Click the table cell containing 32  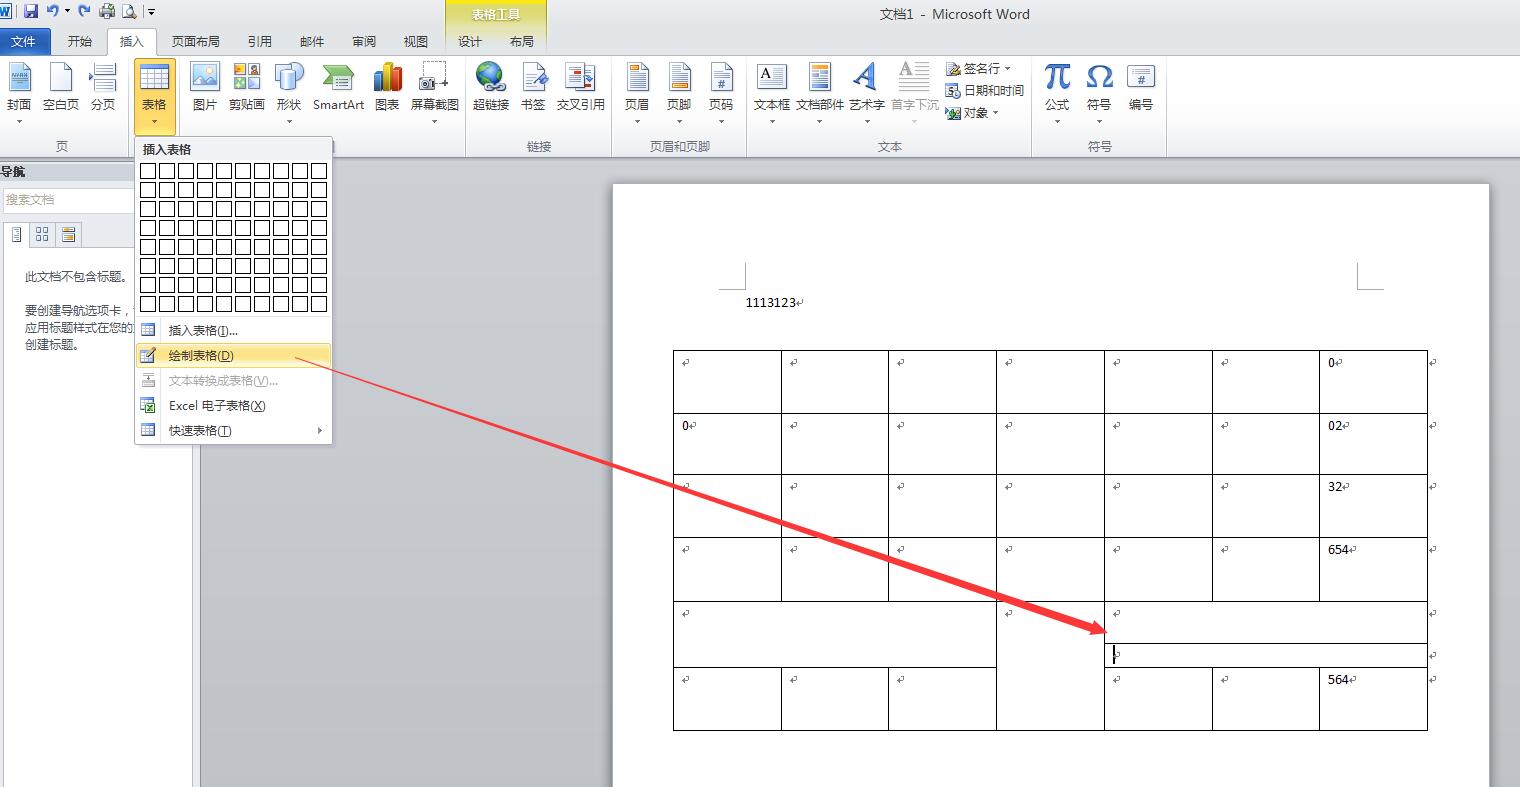pos(1373,505)
